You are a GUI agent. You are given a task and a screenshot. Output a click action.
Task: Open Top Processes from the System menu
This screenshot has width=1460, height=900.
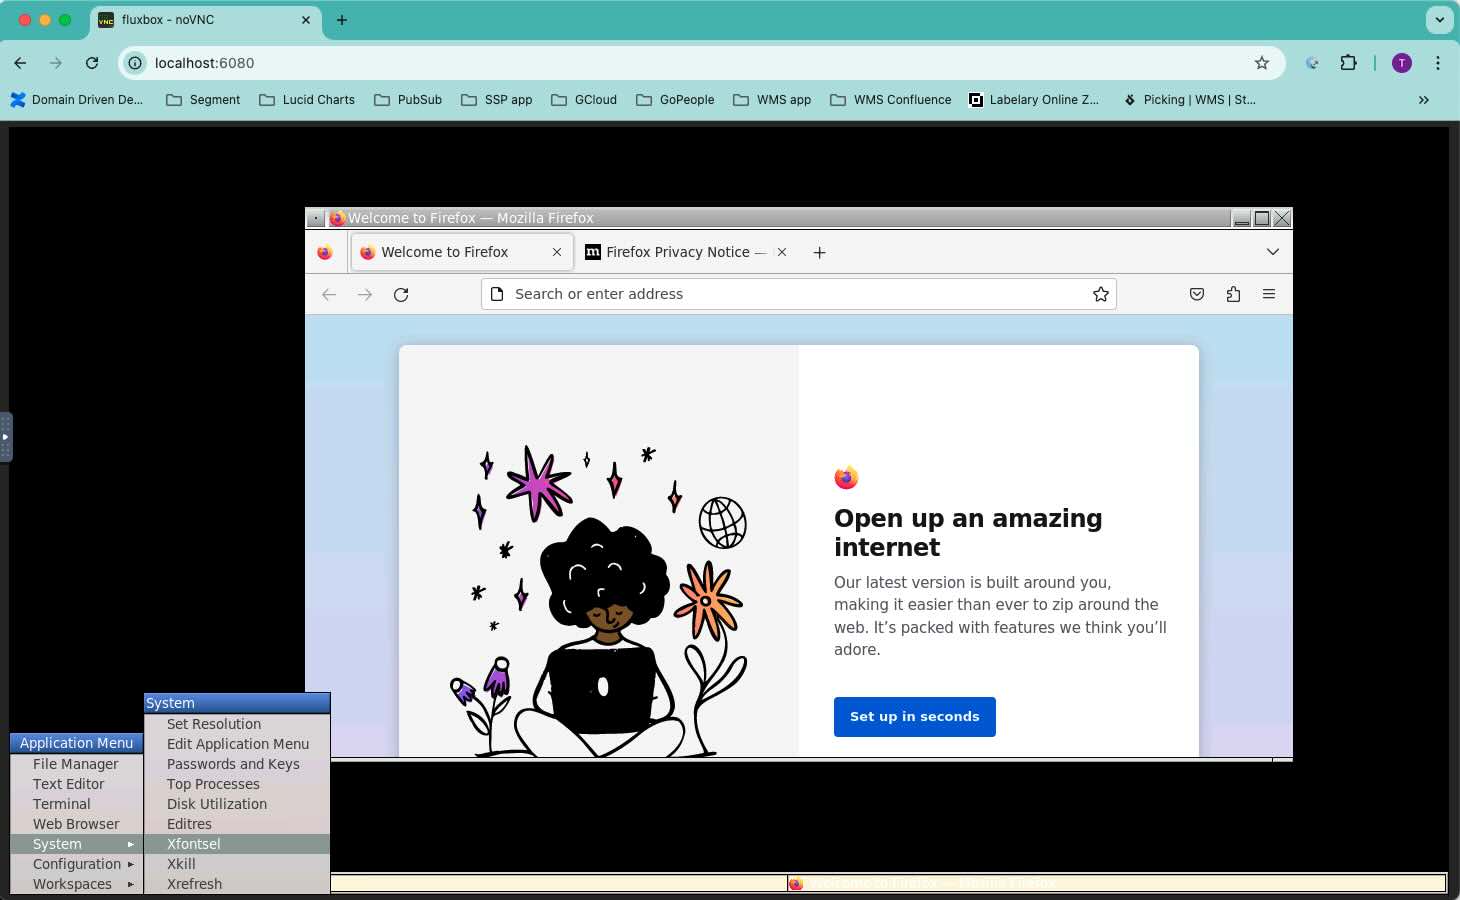(237, 784)
